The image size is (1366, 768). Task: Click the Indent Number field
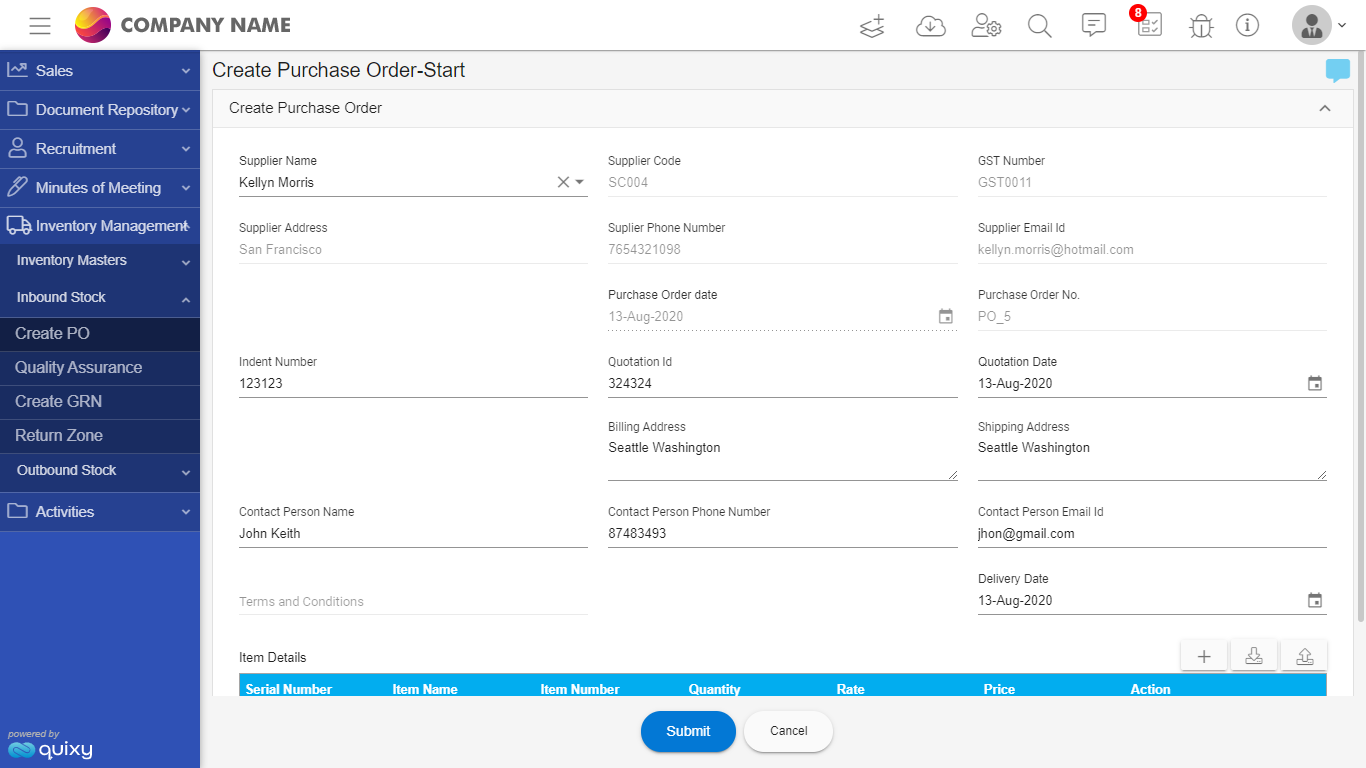pos(413,384)
